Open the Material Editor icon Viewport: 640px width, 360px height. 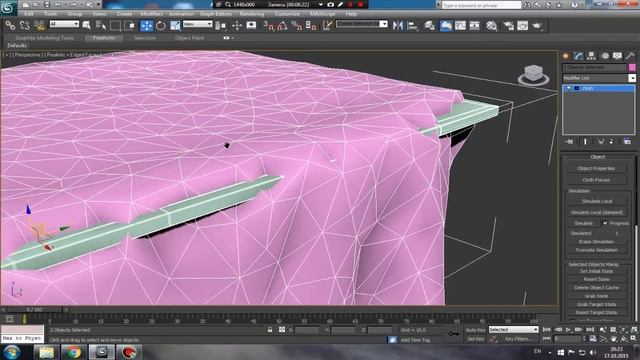click(491, 26)
